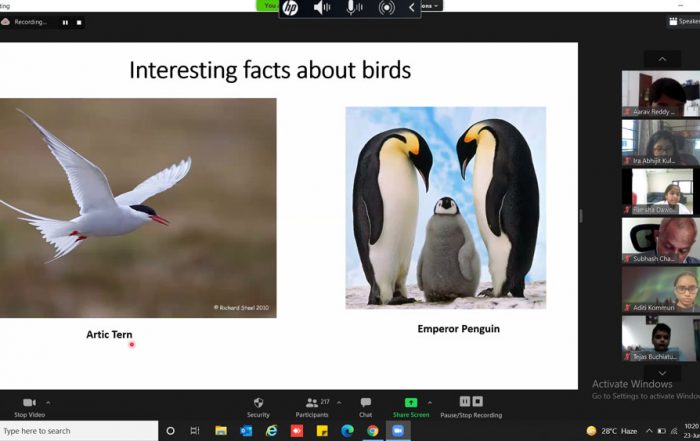Open share options arrow beside Share Screen
The image size is (700, 441).
(429, 403)
